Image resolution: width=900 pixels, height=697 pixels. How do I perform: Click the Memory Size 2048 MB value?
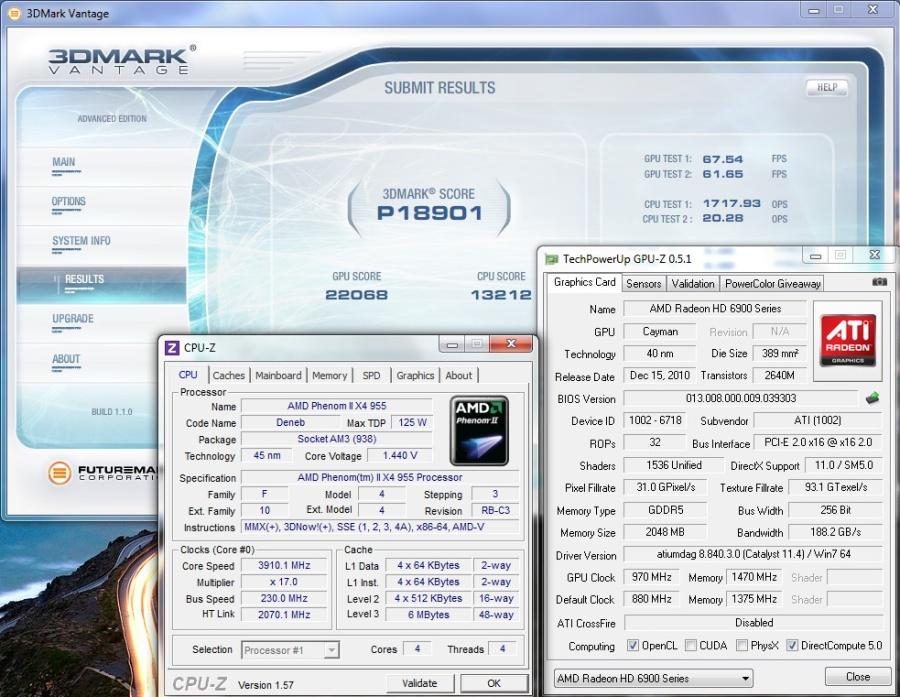(665, 532)
